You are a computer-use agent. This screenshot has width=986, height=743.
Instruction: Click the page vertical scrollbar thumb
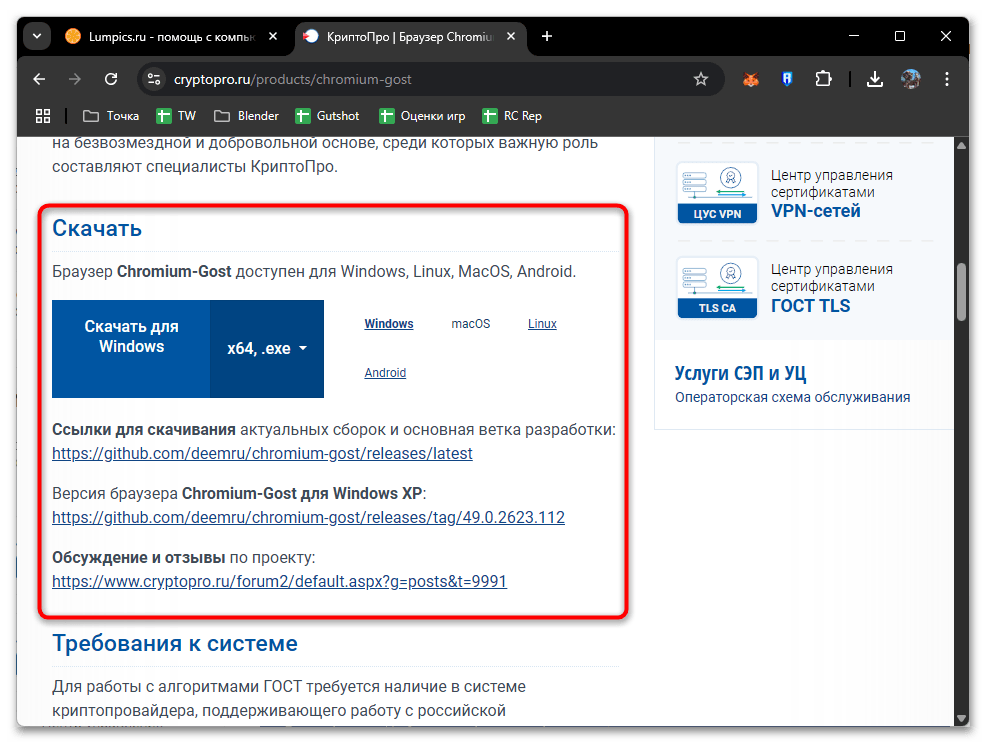coord(961,292)
